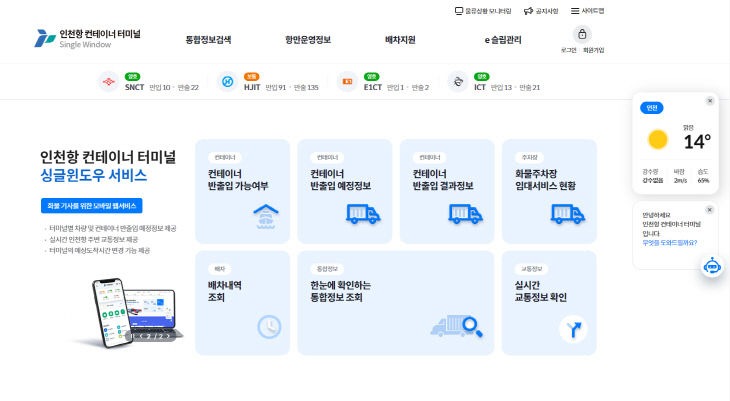The height and width of the screenshot is (401, 730).
Task: Open the 컨테이너 반출입 가능여부 card
Action: (x=242, y=191)
